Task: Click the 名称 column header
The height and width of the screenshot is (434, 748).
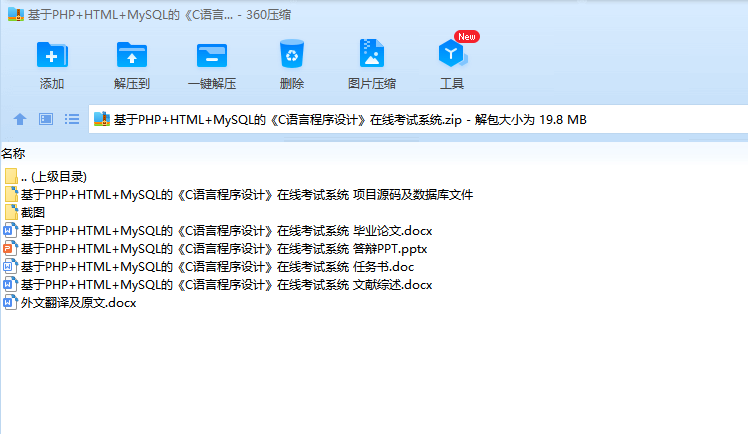Action: tap(13, 154)
